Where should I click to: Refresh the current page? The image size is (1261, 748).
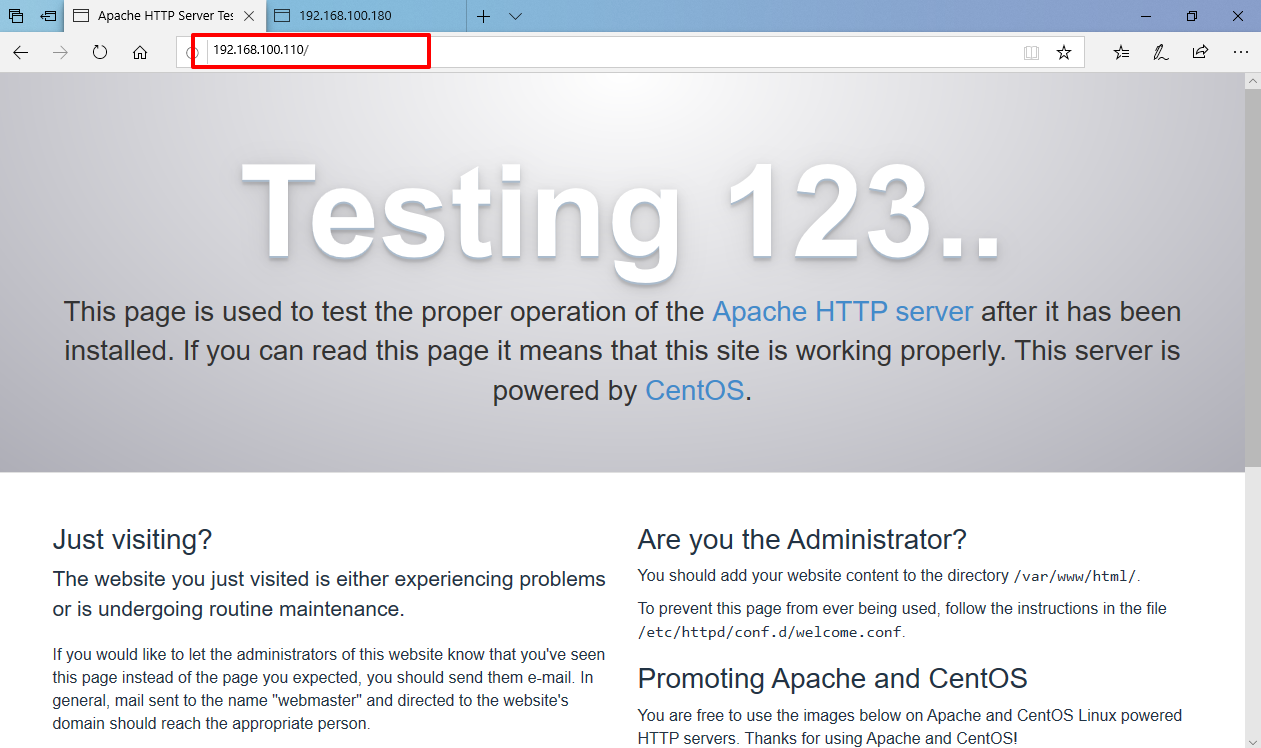[x=100, y=52]
